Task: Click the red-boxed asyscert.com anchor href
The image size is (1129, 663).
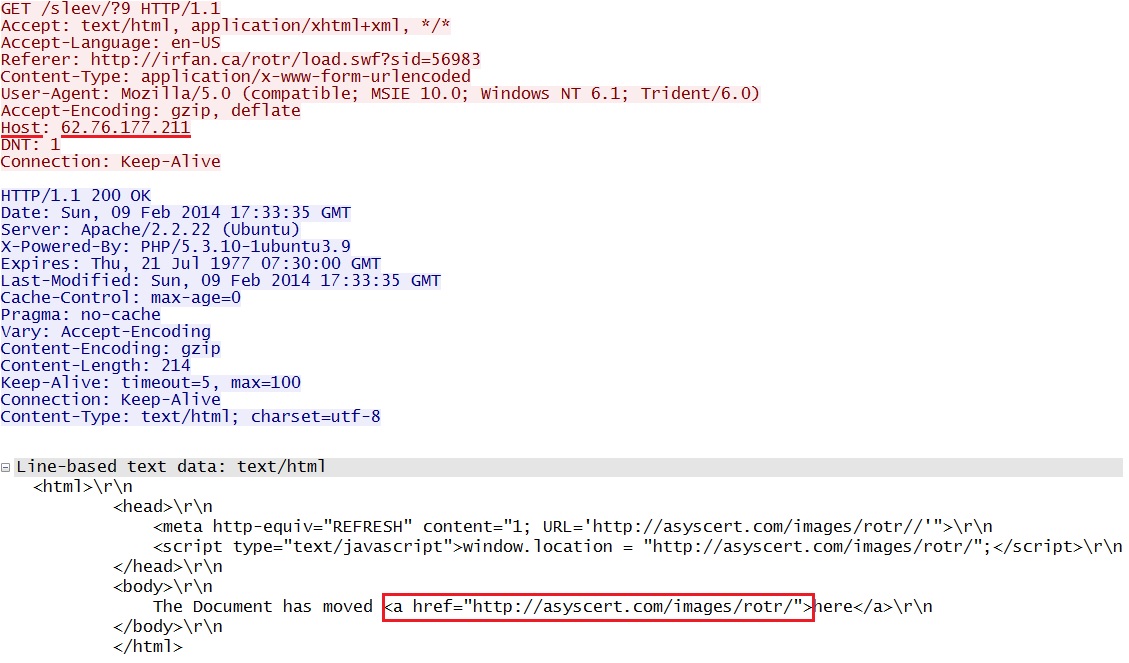Action: click(x=598, y=606)
